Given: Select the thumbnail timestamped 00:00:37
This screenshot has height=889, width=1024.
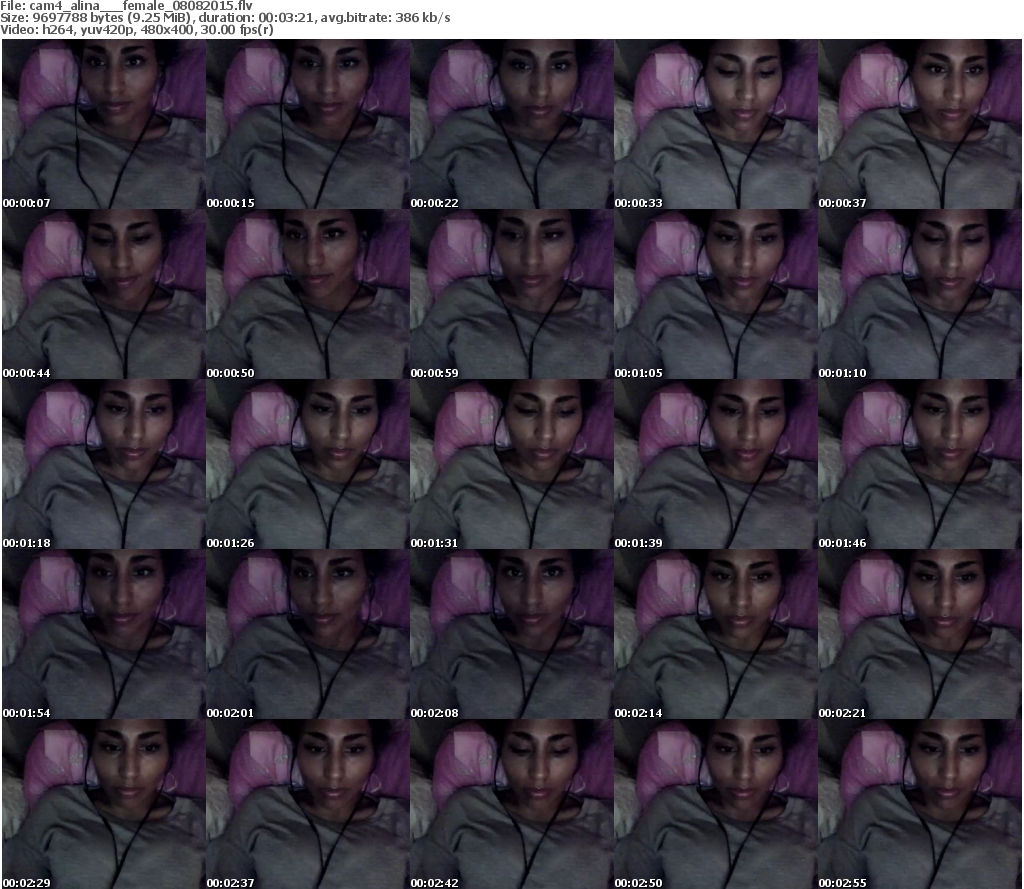Looking at the screenshot, I should (920, 124).
